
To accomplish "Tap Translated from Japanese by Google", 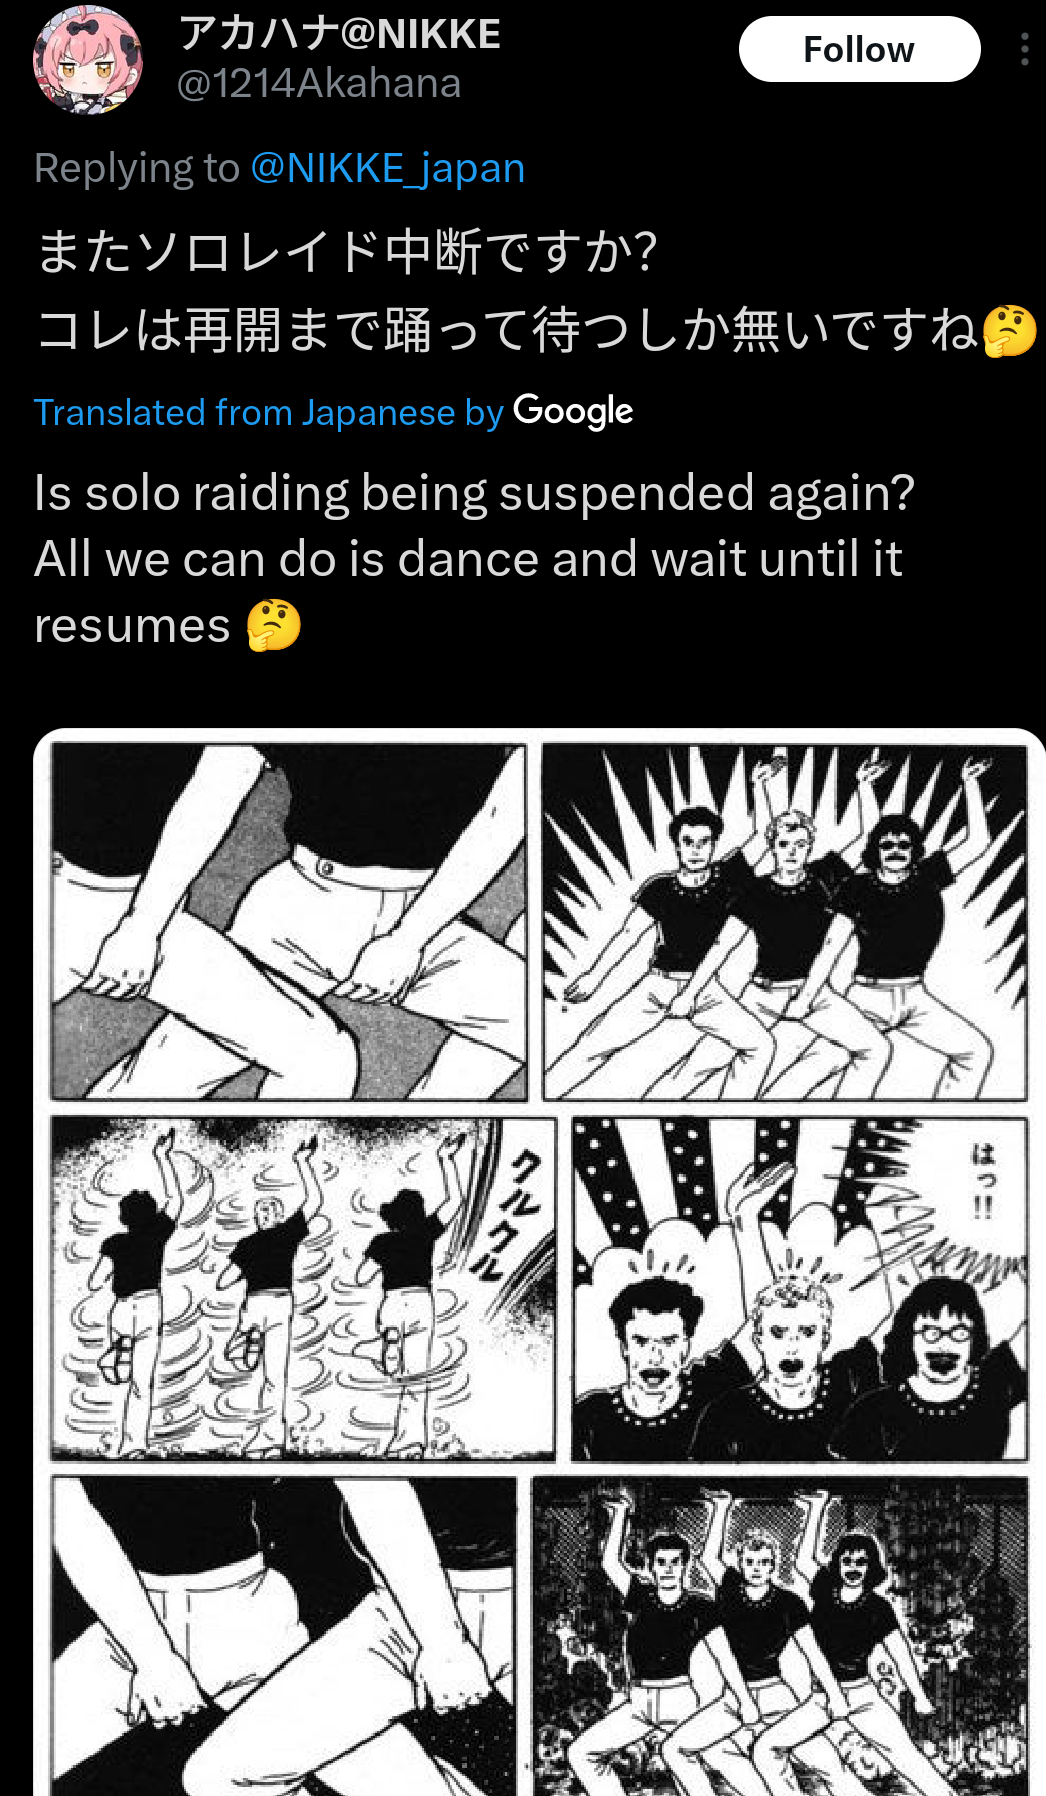I will pos(333,412).
